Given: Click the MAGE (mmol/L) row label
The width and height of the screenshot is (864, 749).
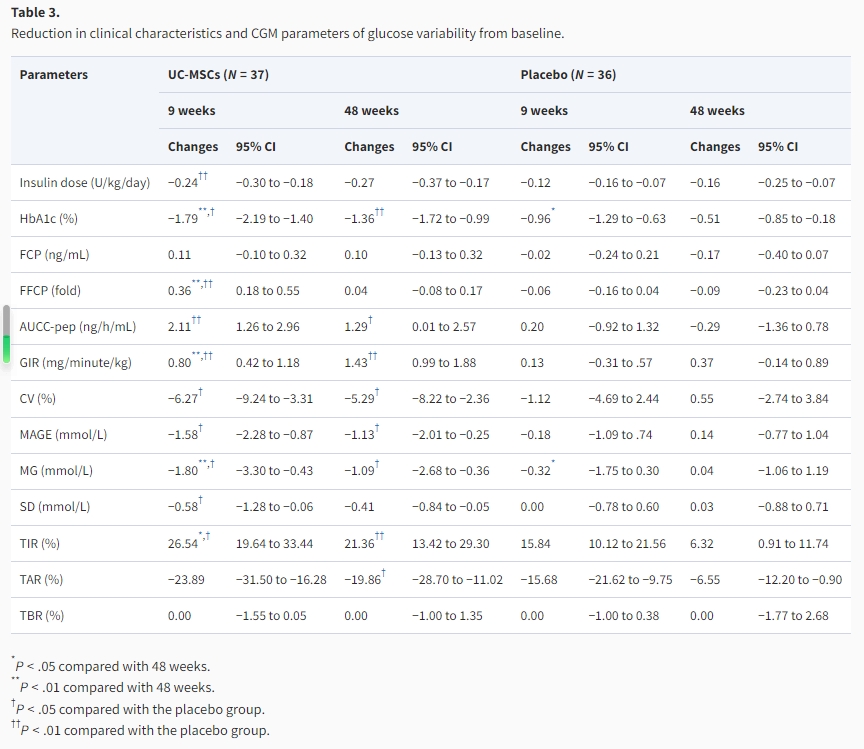Looking at the screenshot, I should pyautogui.click(x=63, y=435).
